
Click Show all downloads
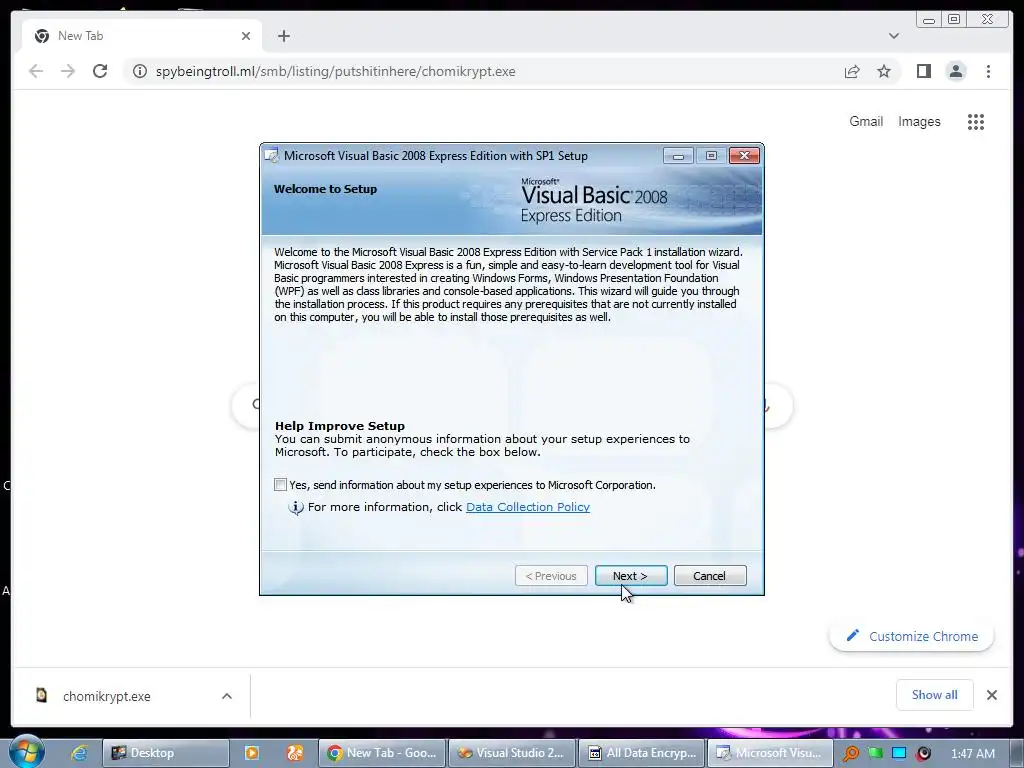[x=935, y=695]
